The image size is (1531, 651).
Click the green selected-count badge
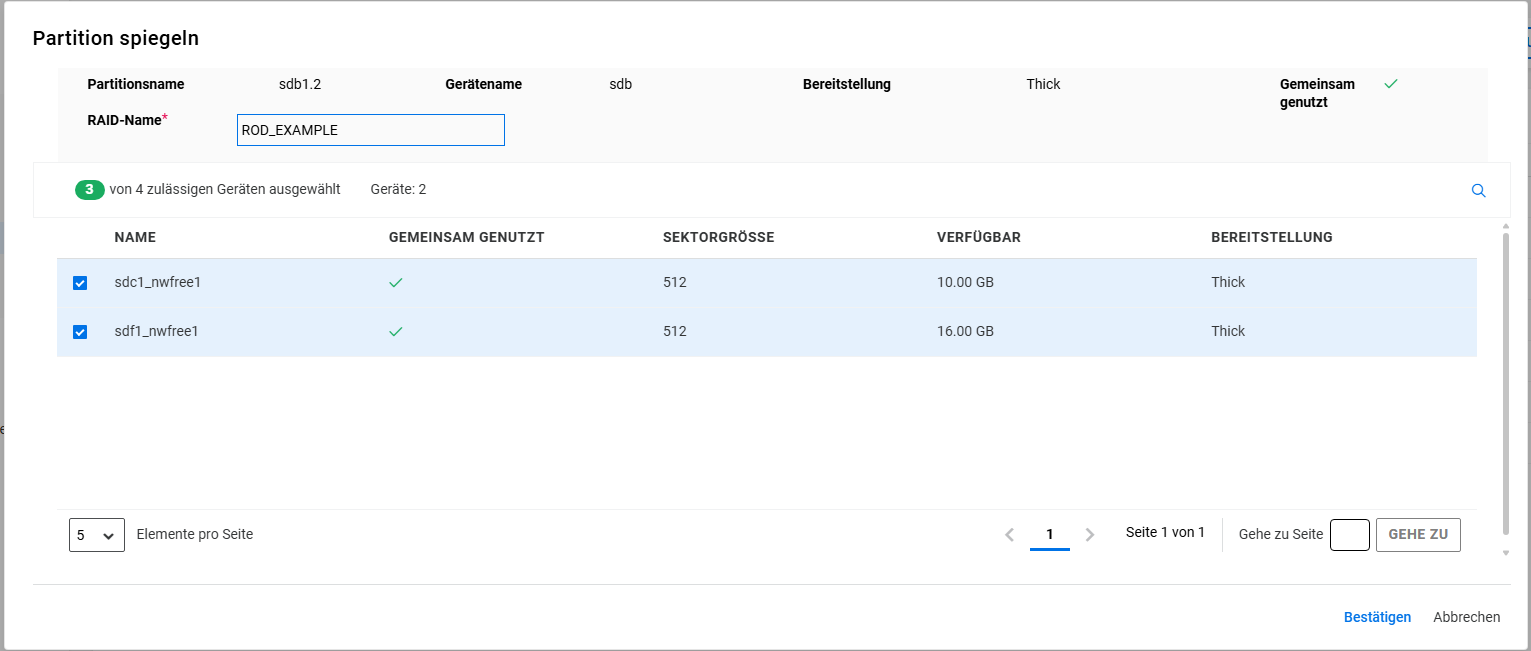89,189
